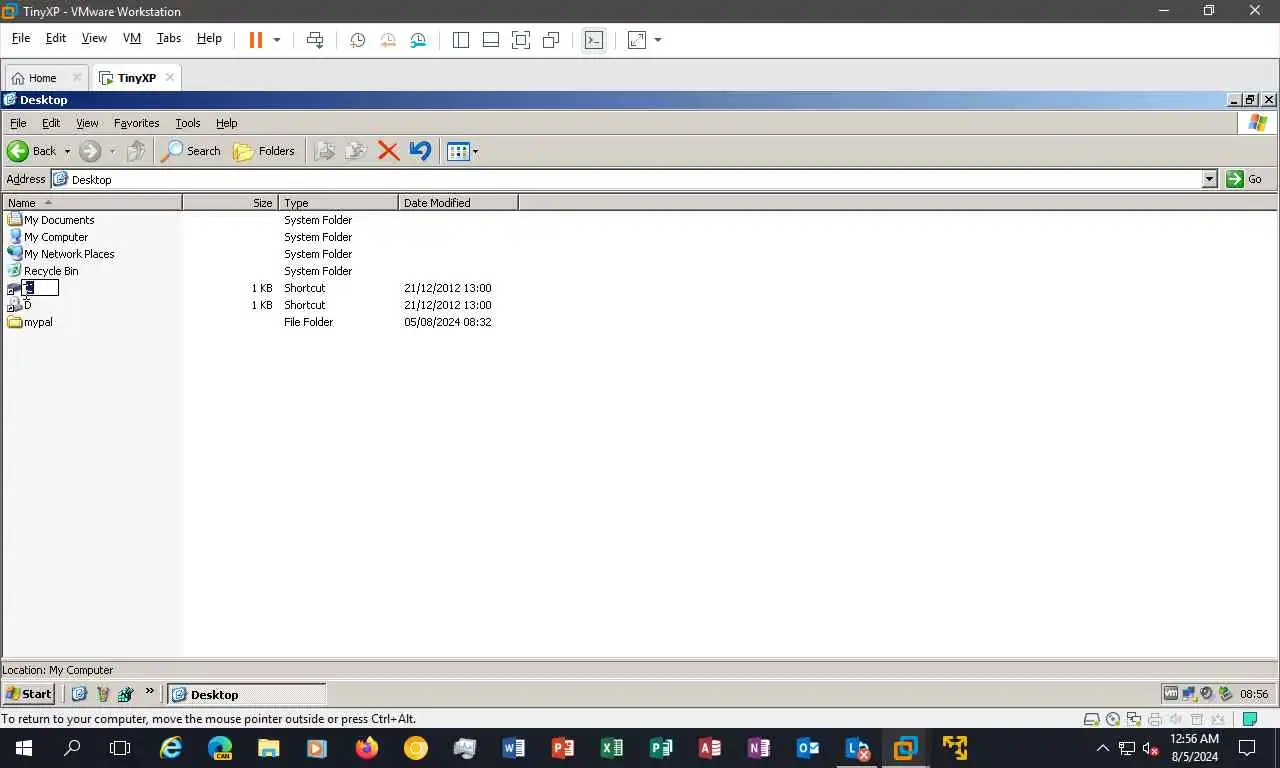Open the Views dropdown arrow

pyautogui.click(x=475, y=152)
